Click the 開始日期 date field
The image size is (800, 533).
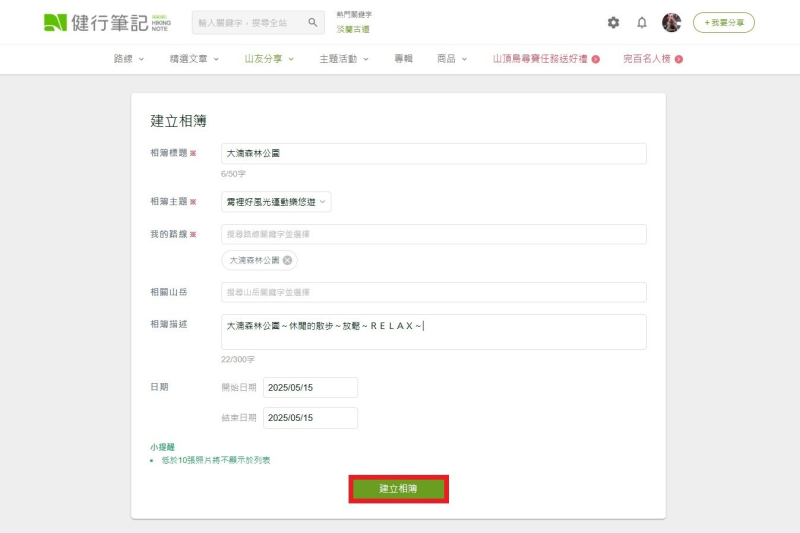click(x=310, y=387)
